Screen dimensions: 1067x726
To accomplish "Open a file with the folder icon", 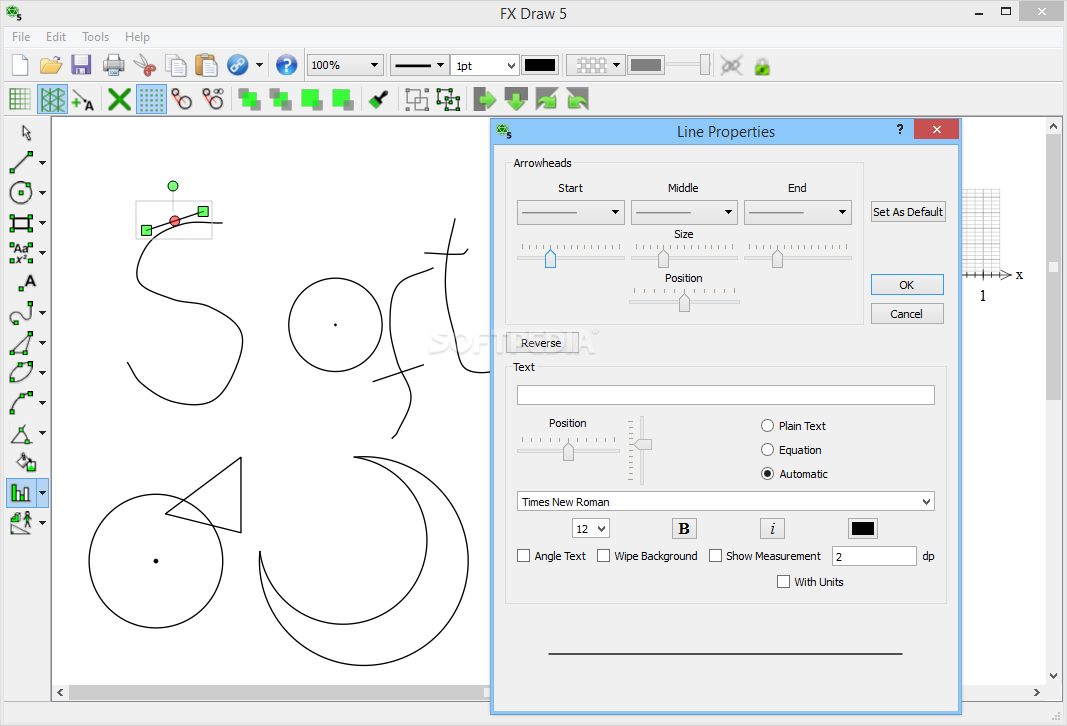I will pyautogui.click(x=51, y=65).
